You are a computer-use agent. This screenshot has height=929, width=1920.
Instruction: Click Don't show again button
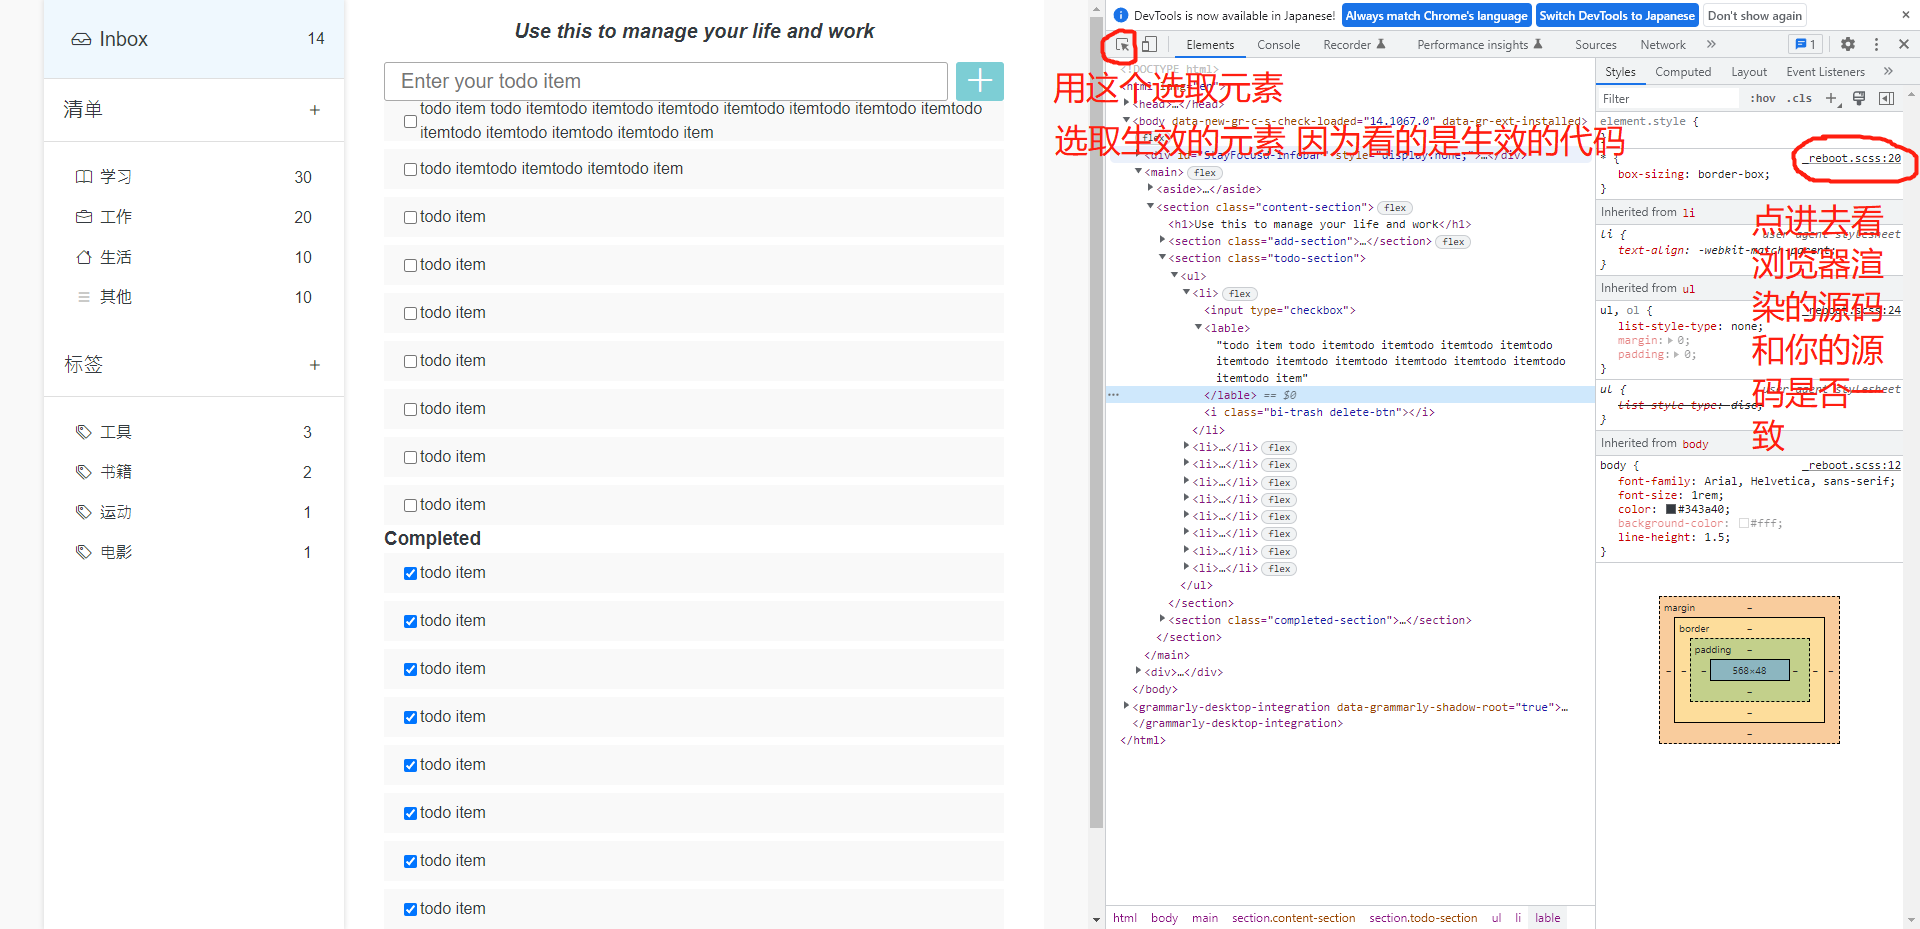(x=1755, y=15)
